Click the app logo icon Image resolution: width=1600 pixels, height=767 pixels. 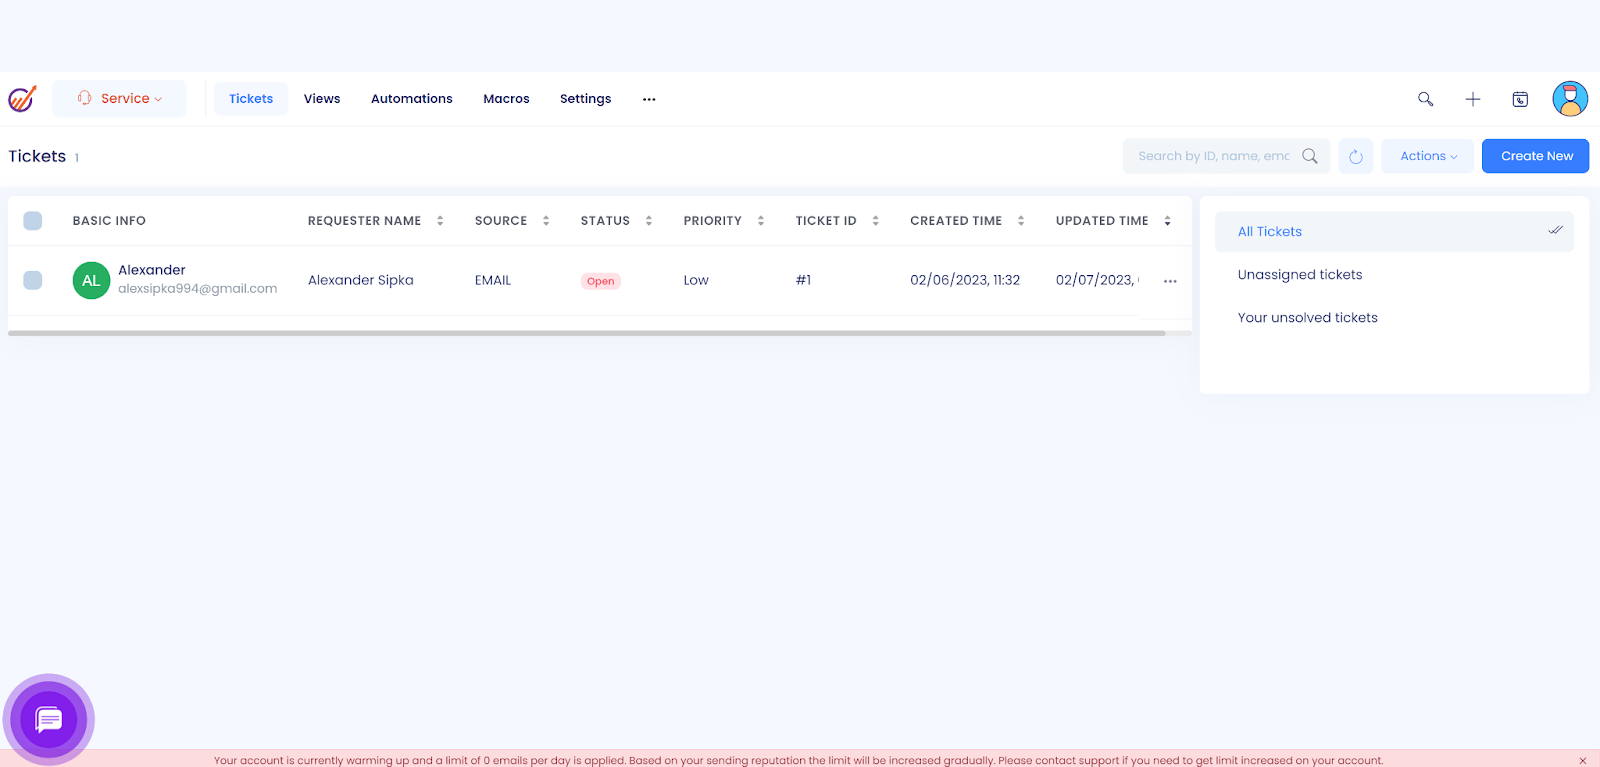[x=22, y=99]
